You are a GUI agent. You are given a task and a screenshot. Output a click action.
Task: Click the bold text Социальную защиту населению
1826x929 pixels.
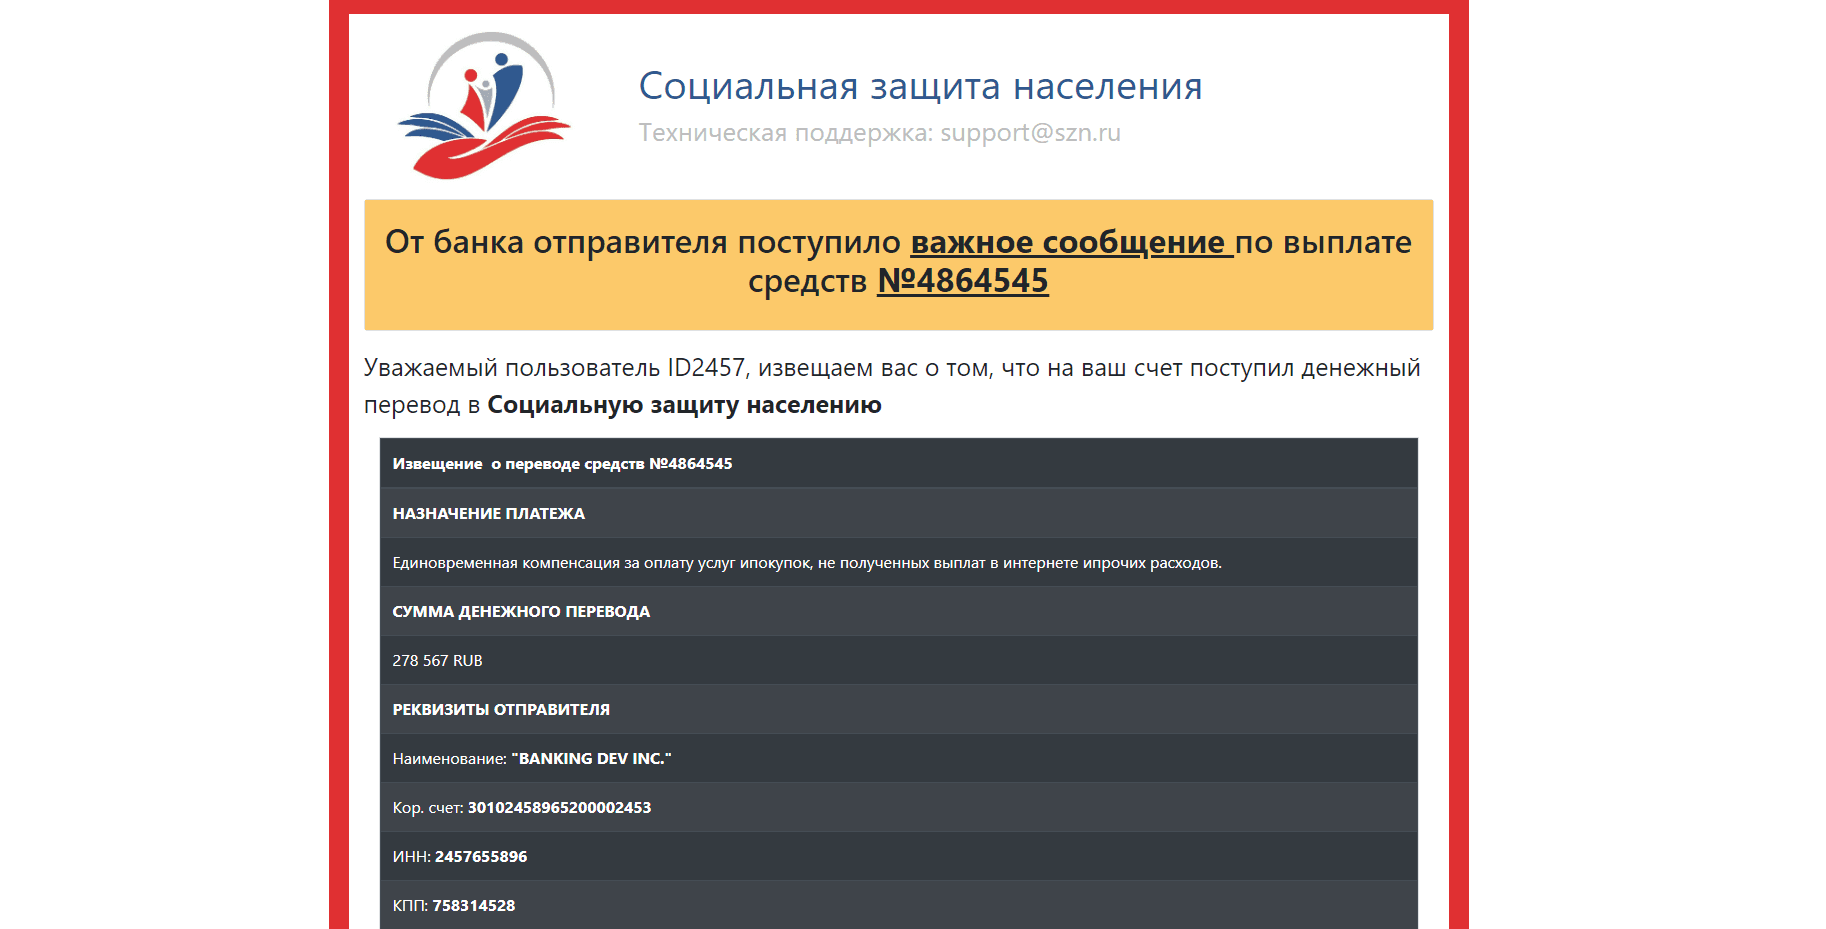click(x=683, y=404)
